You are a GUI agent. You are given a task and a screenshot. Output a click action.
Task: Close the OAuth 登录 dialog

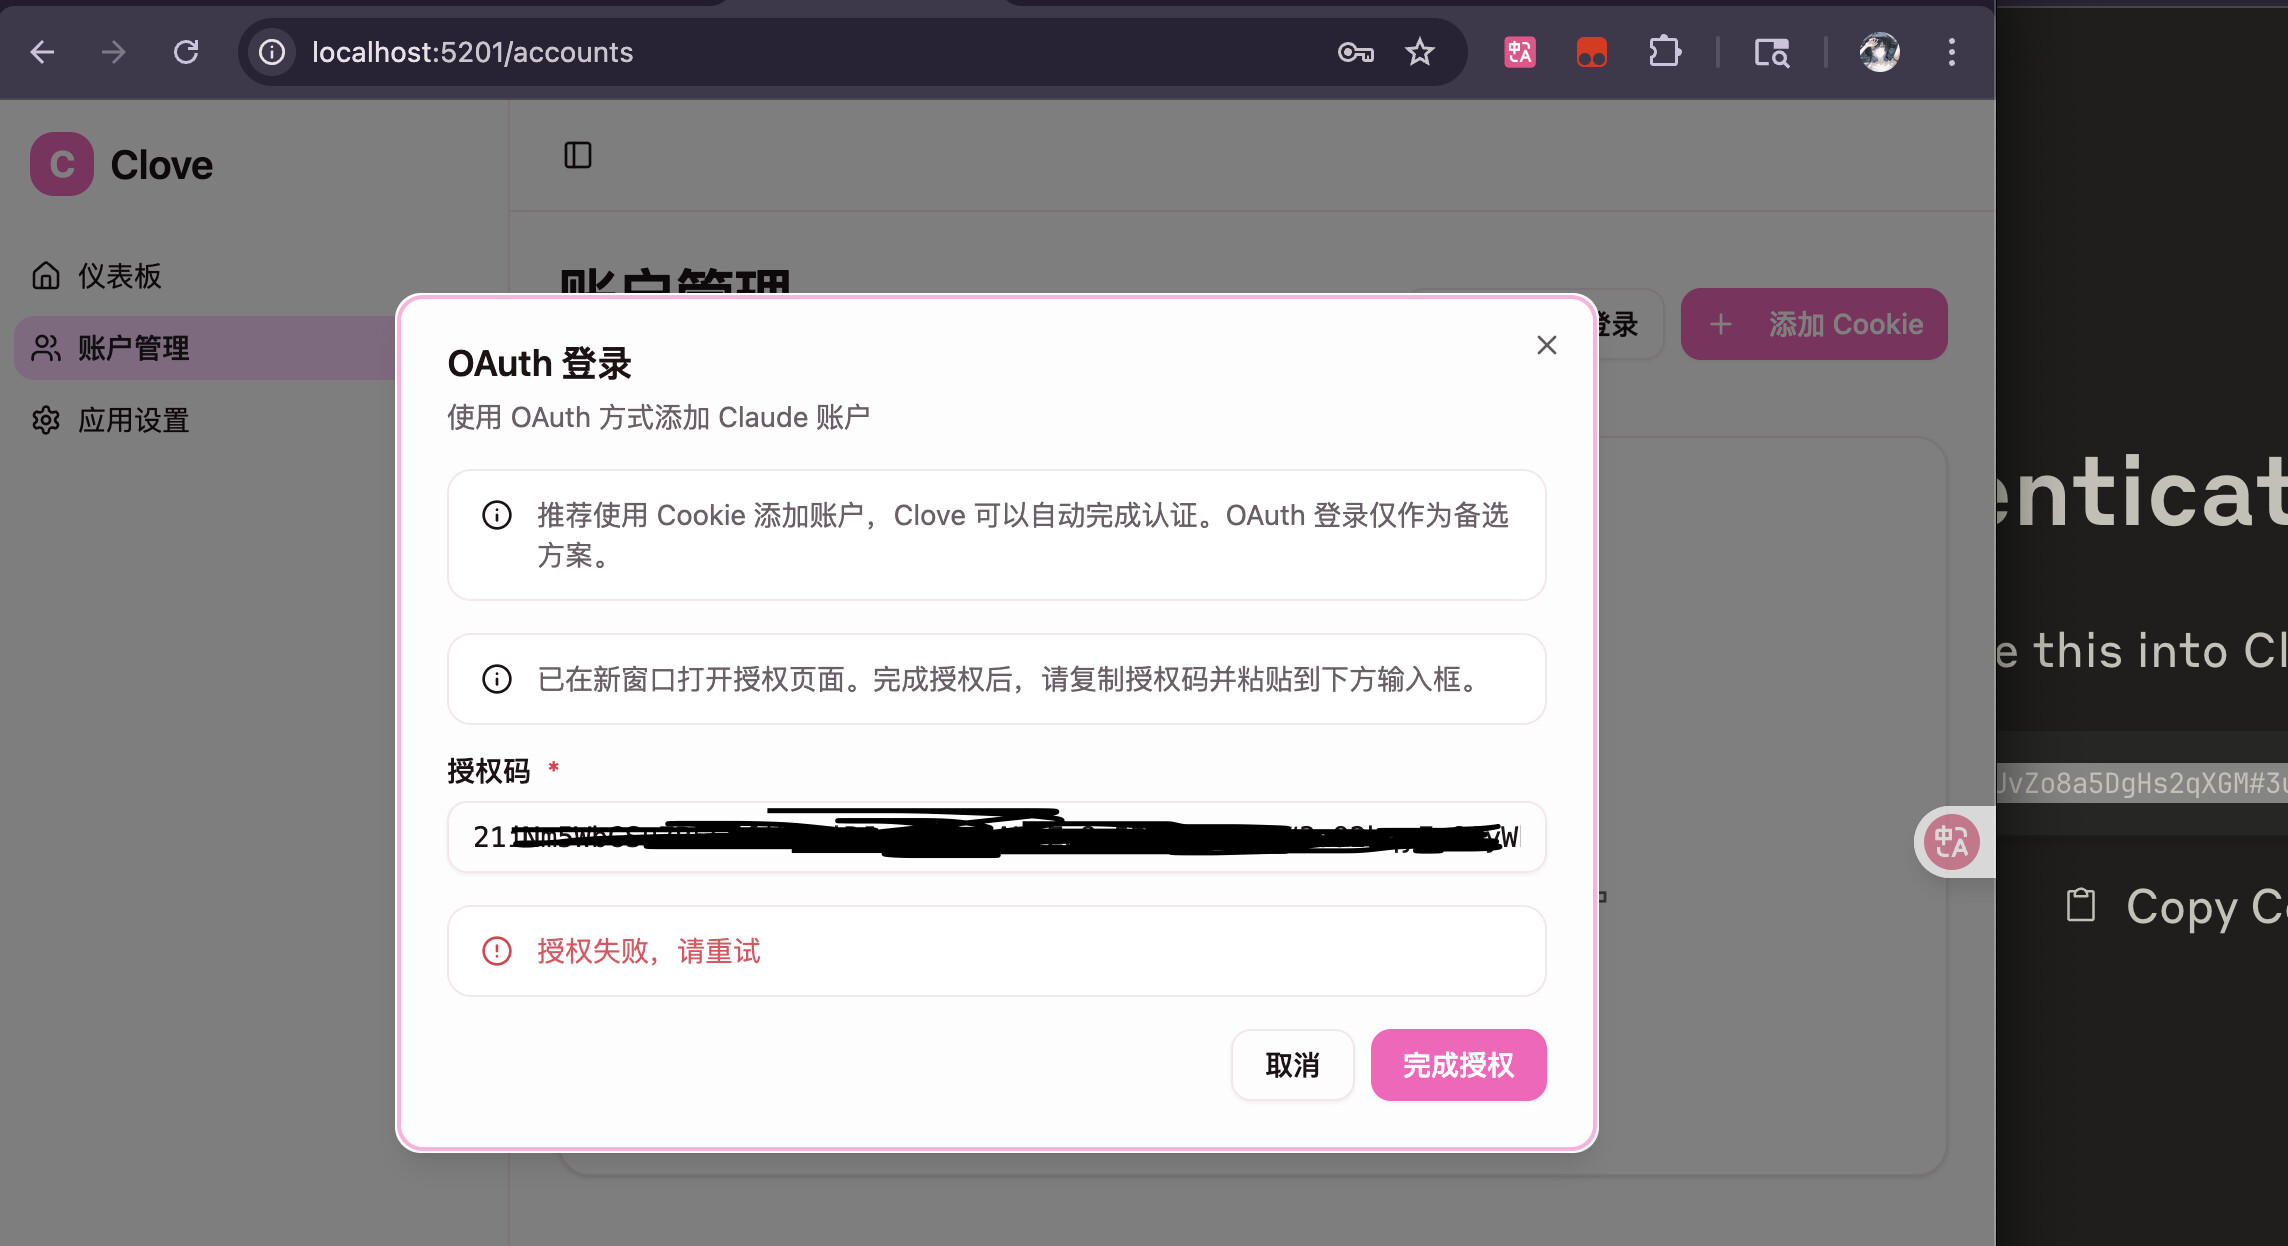click(1546, 345)
